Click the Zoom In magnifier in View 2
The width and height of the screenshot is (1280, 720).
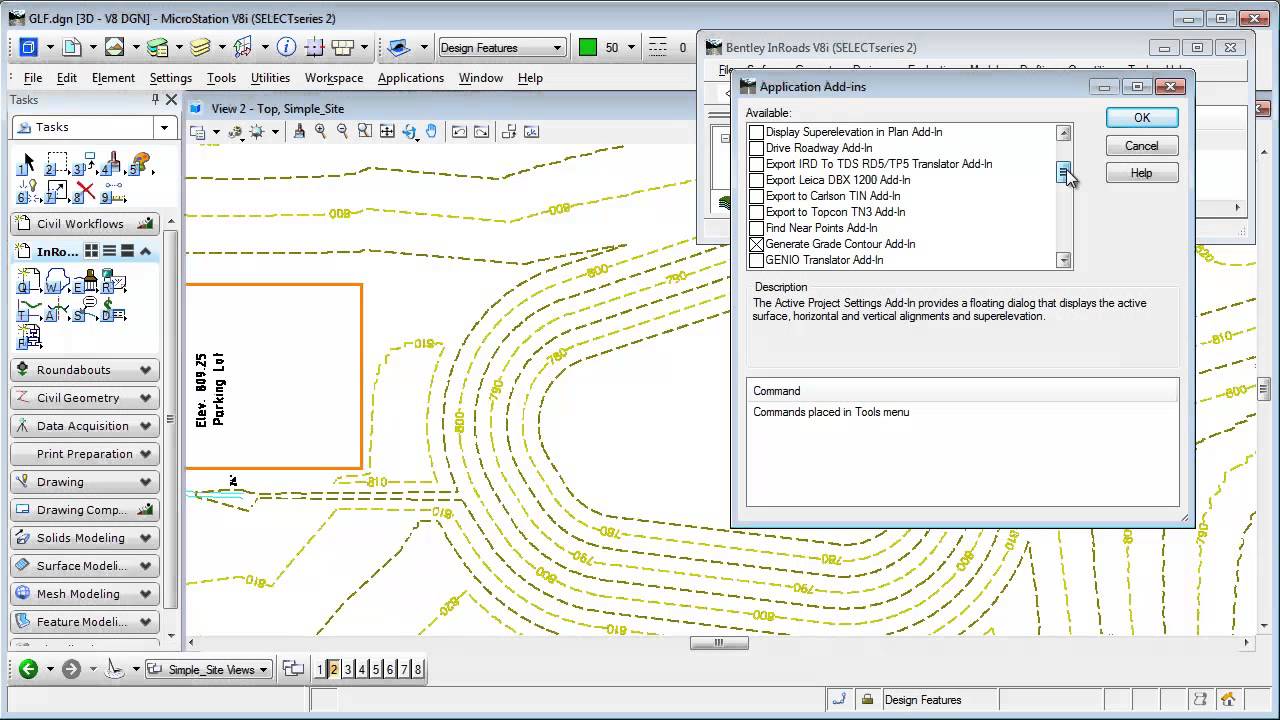pos(320,131)
